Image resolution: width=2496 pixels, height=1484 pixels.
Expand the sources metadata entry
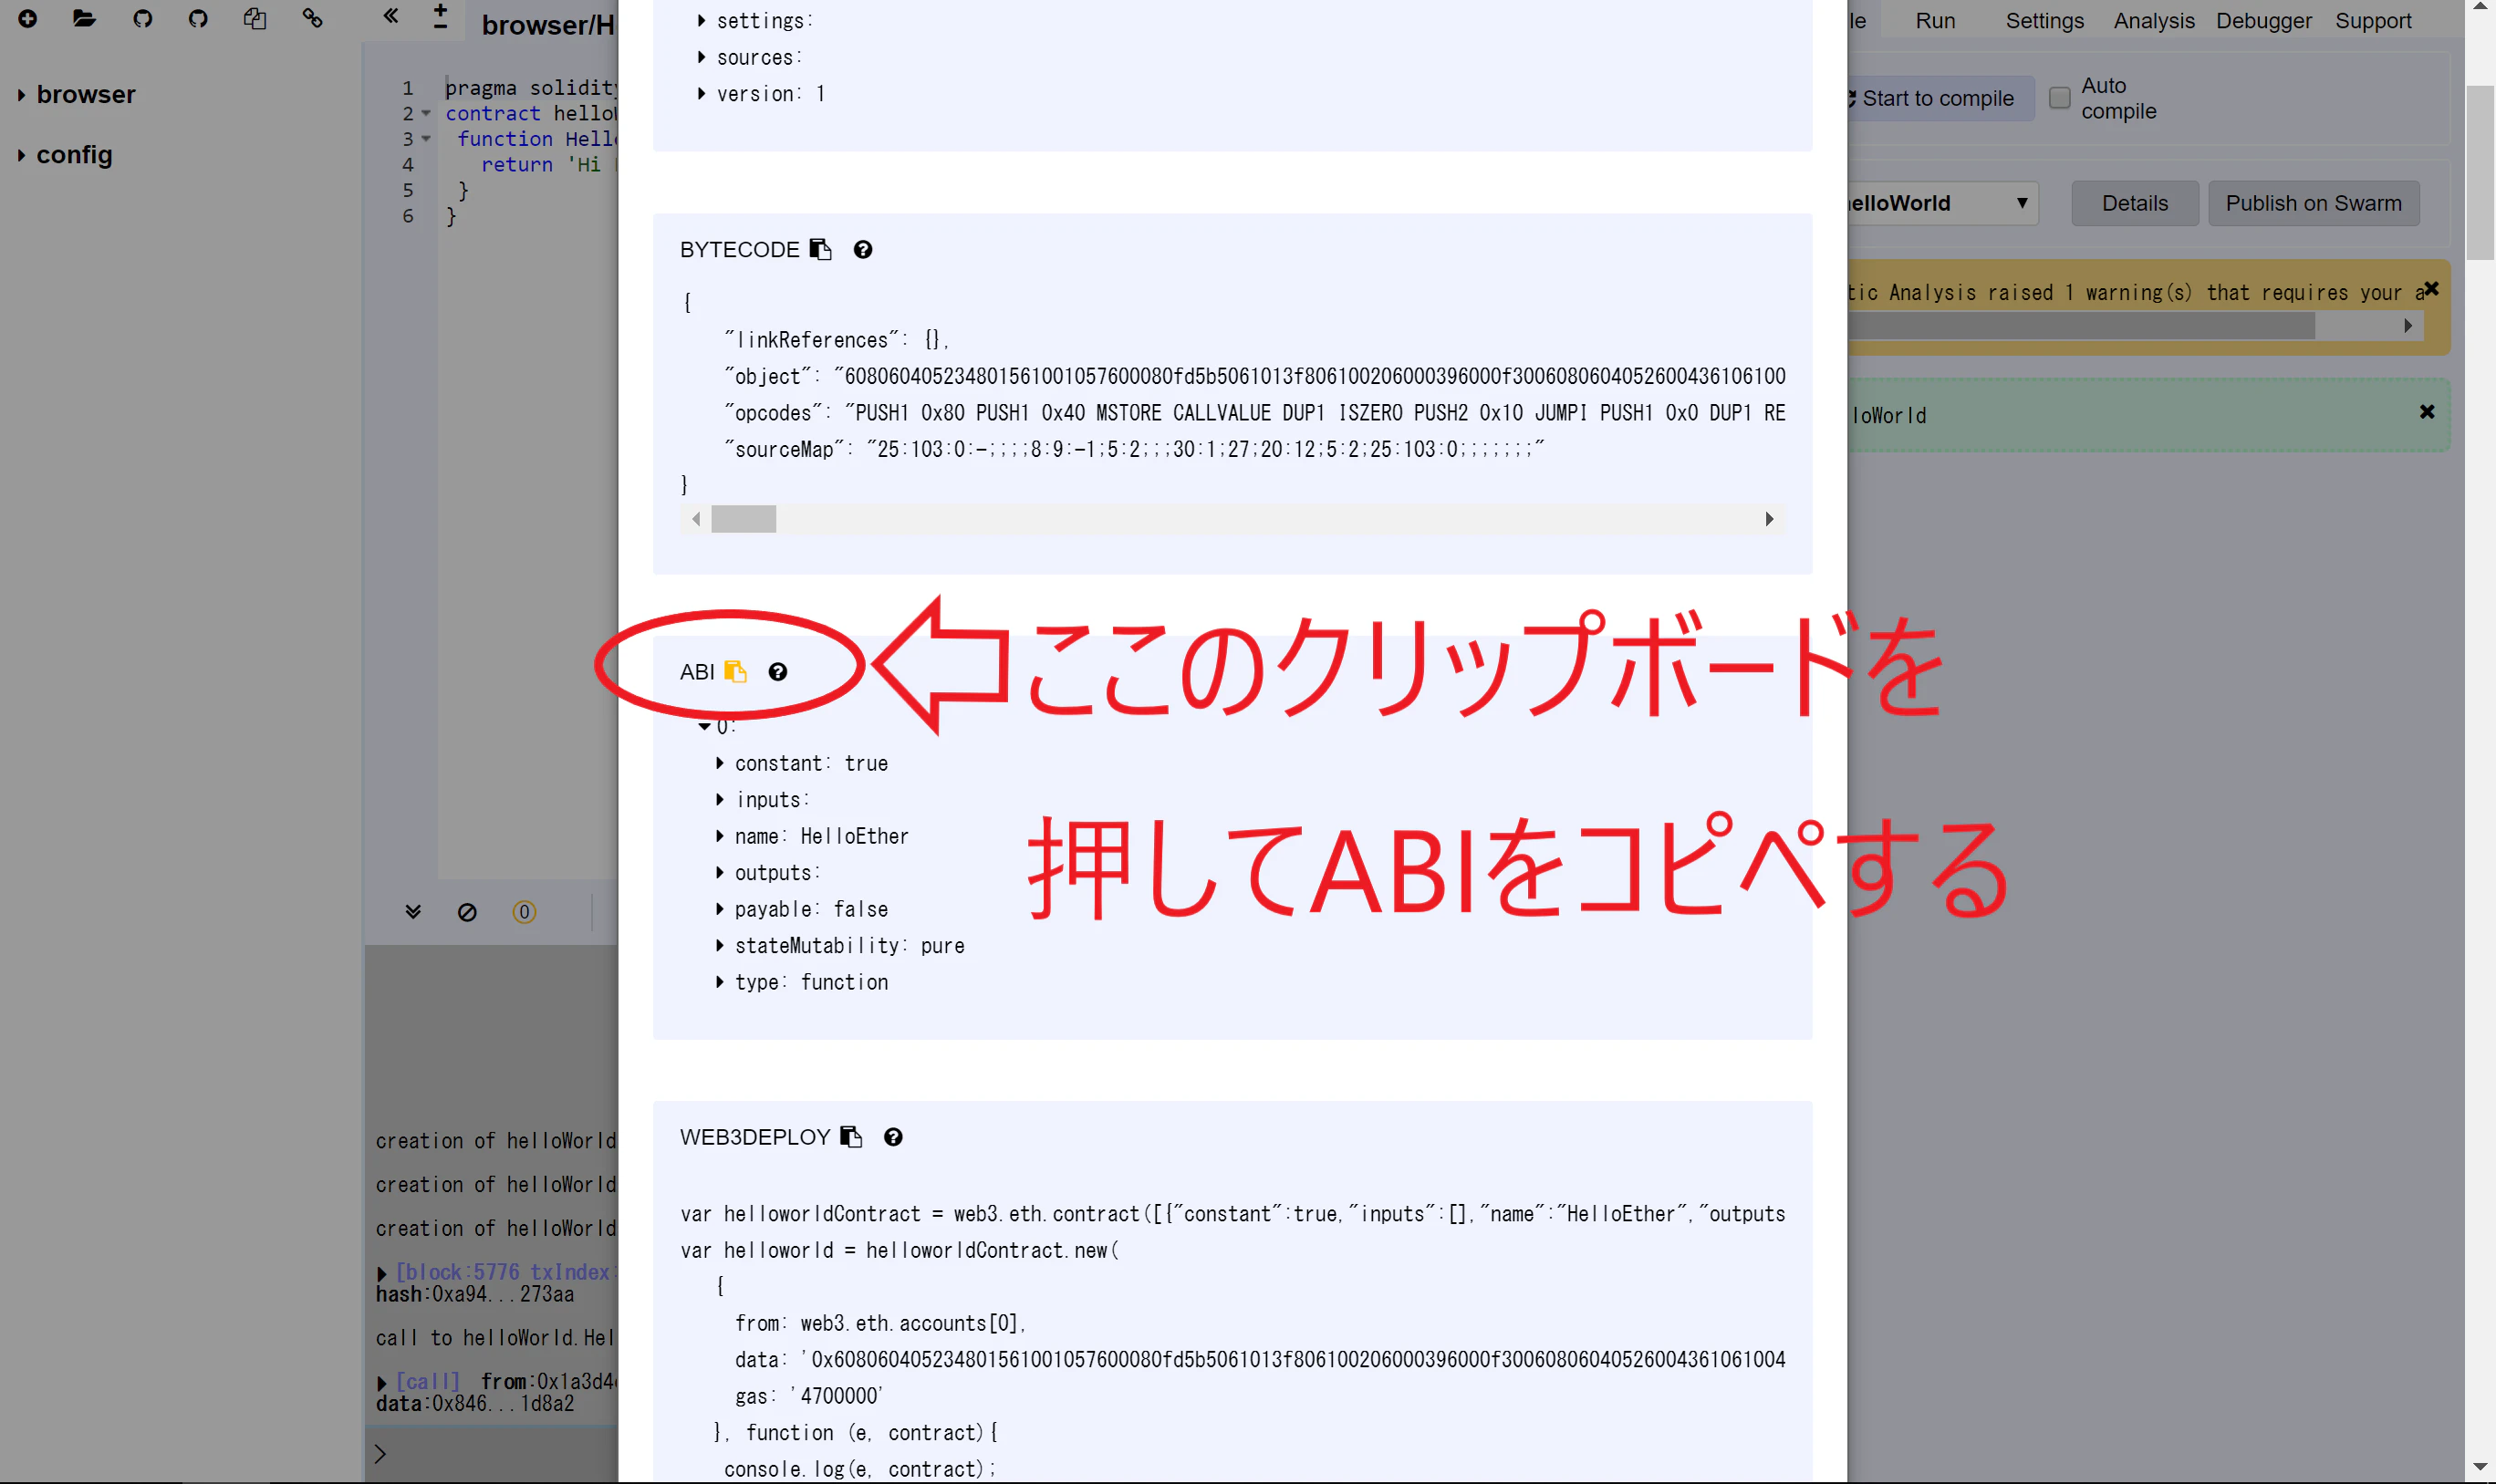click(x=701, y=57)
